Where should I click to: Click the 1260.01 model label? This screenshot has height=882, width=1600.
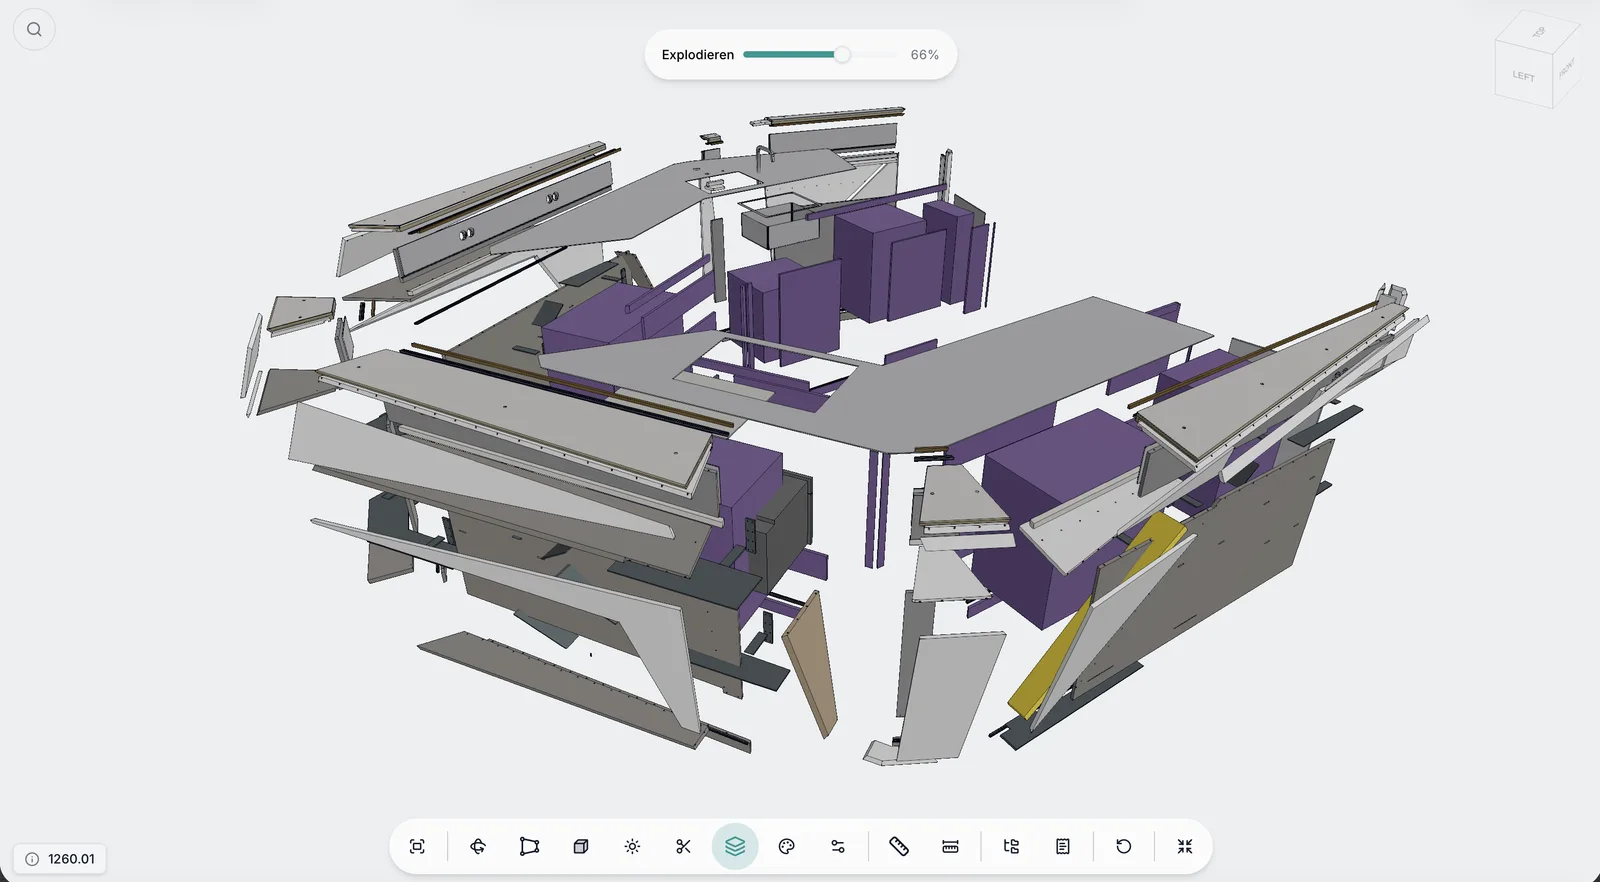click(x=71, y=859)
